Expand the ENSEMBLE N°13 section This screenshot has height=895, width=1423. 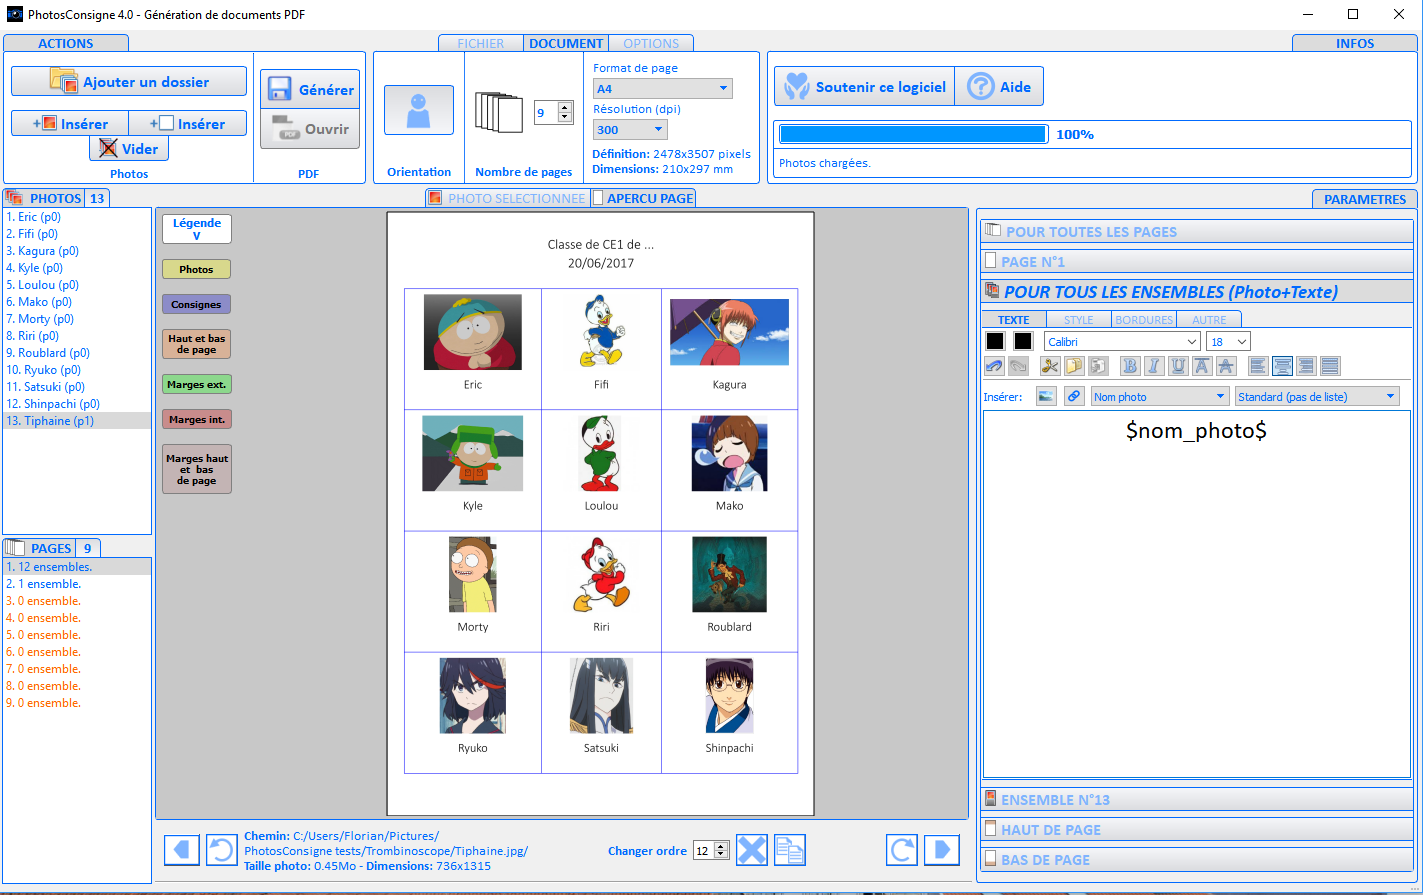[x=1196, y=799]
